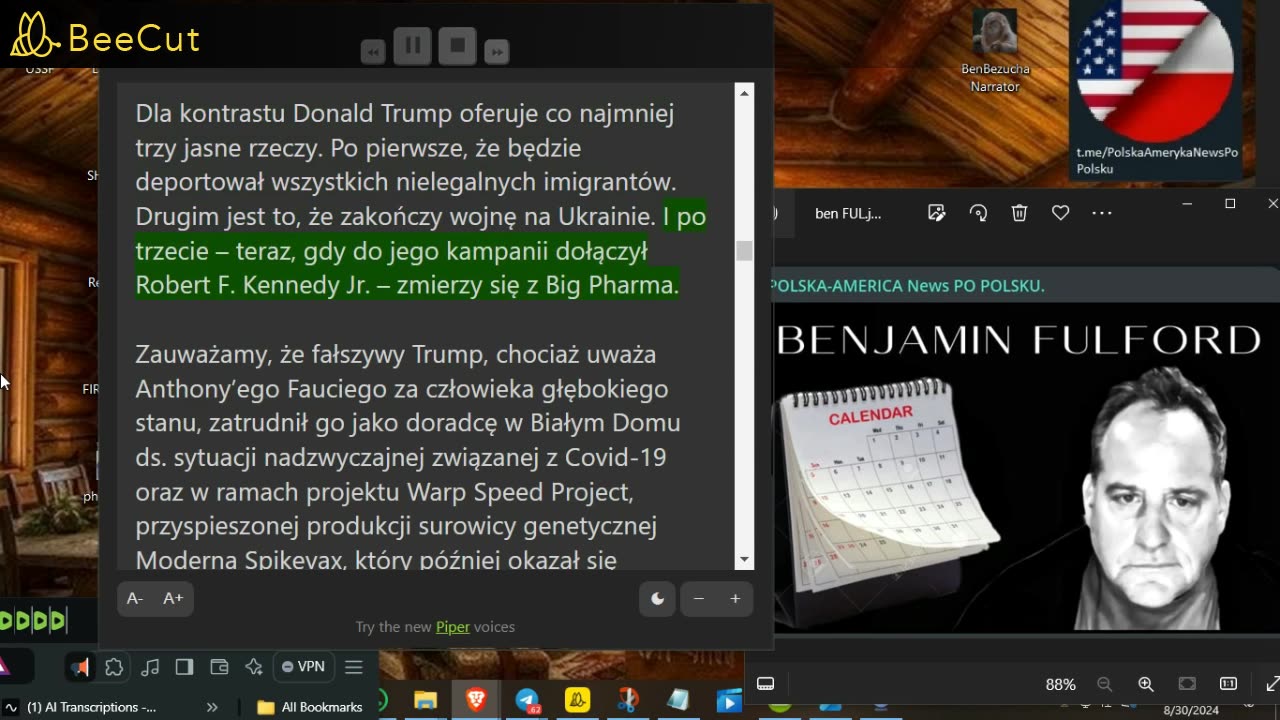Expand hidden bookmarks with double chevron
1280x720 pixels.
[x=212, y=707]
